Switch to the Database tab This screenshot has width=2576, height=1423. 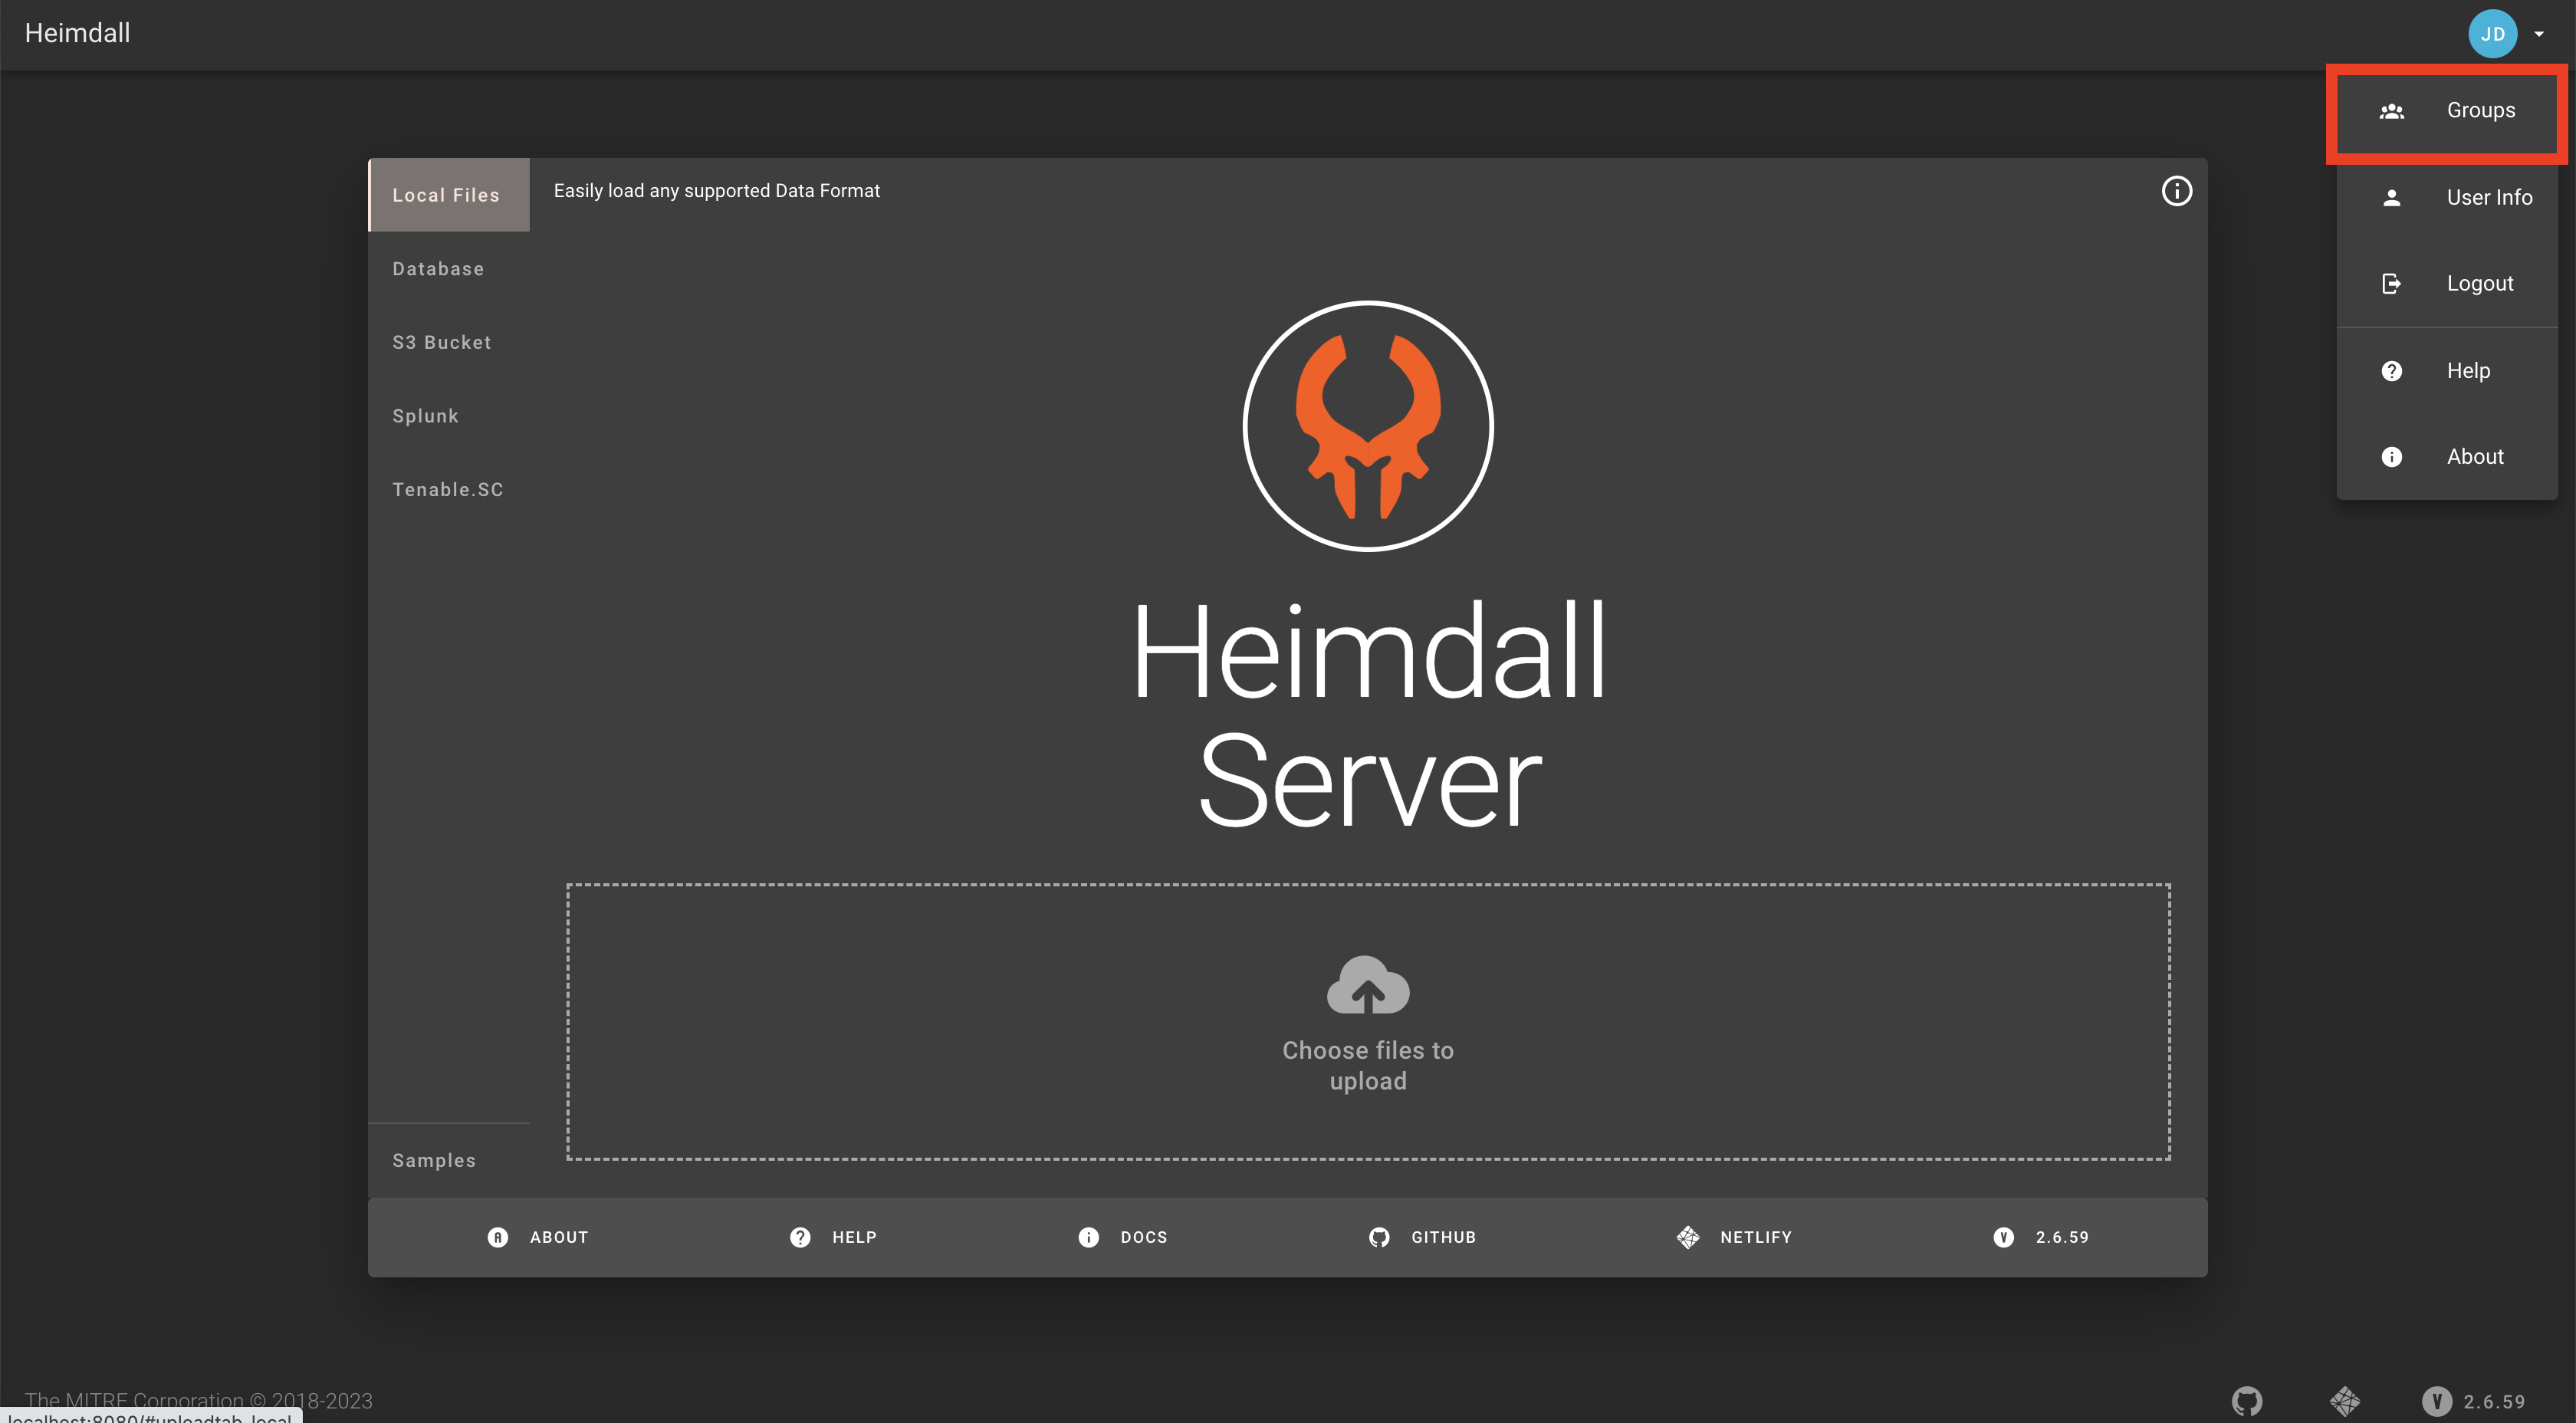(x=438, y=269)
